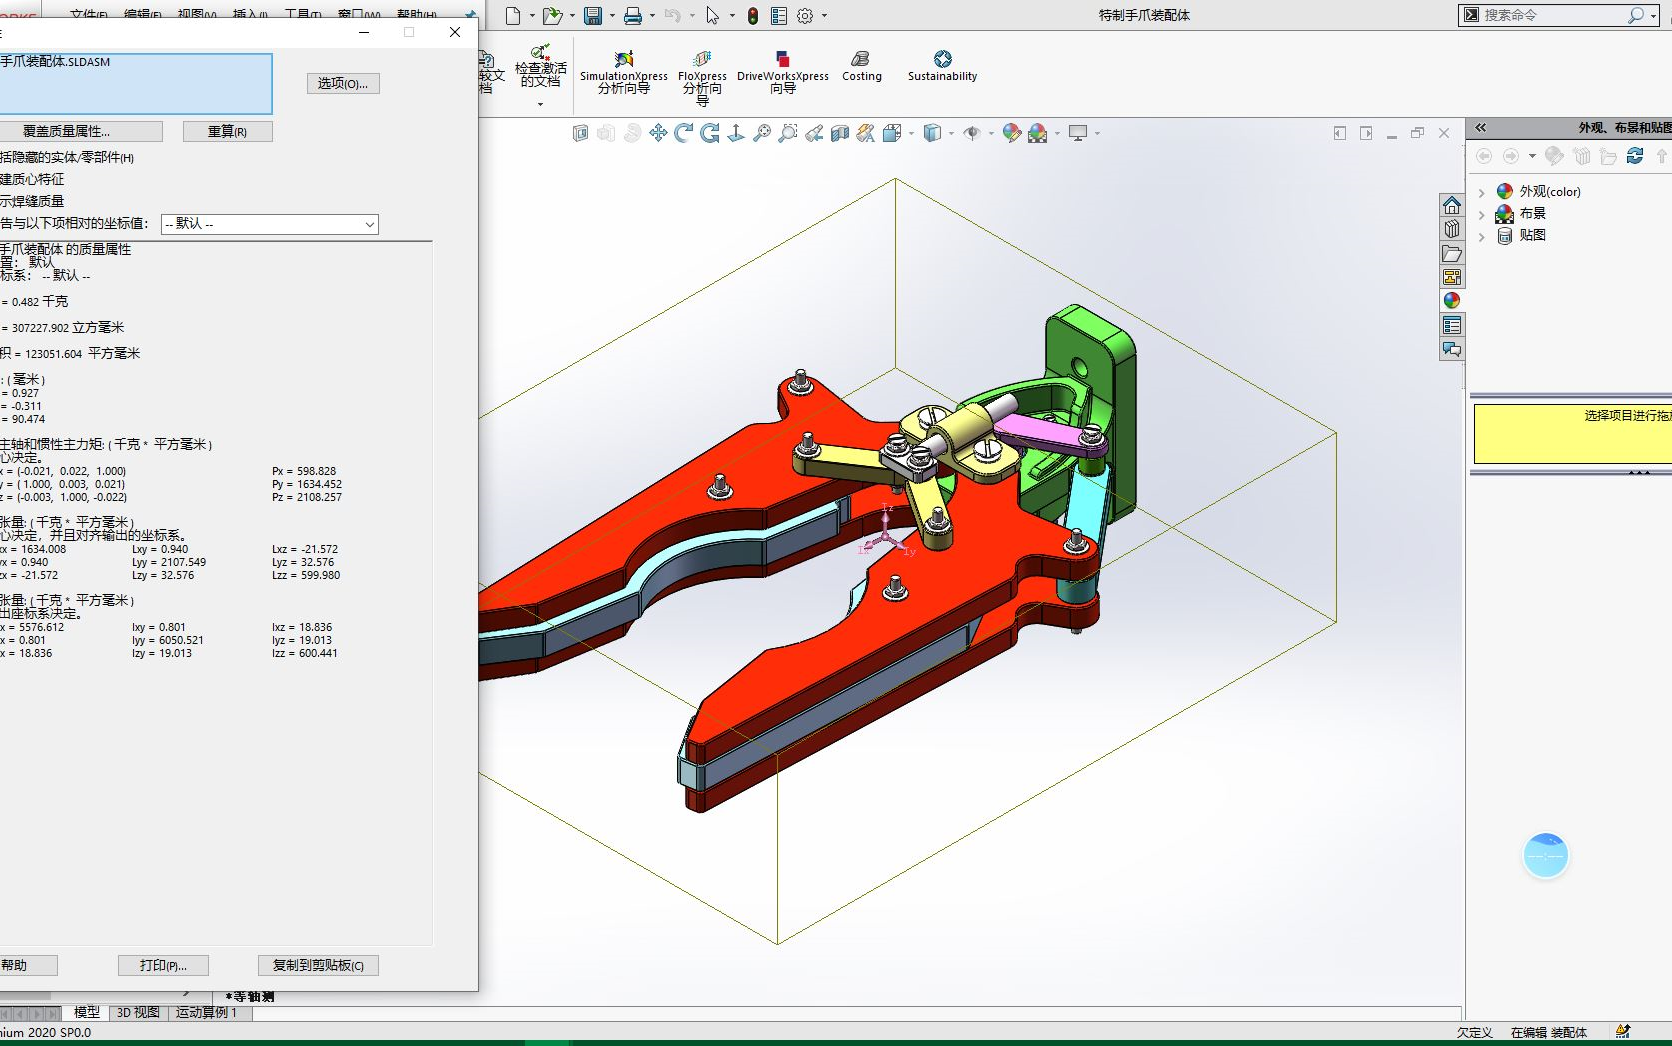Open Custom Properties tab in task pane

(1452, 325)
